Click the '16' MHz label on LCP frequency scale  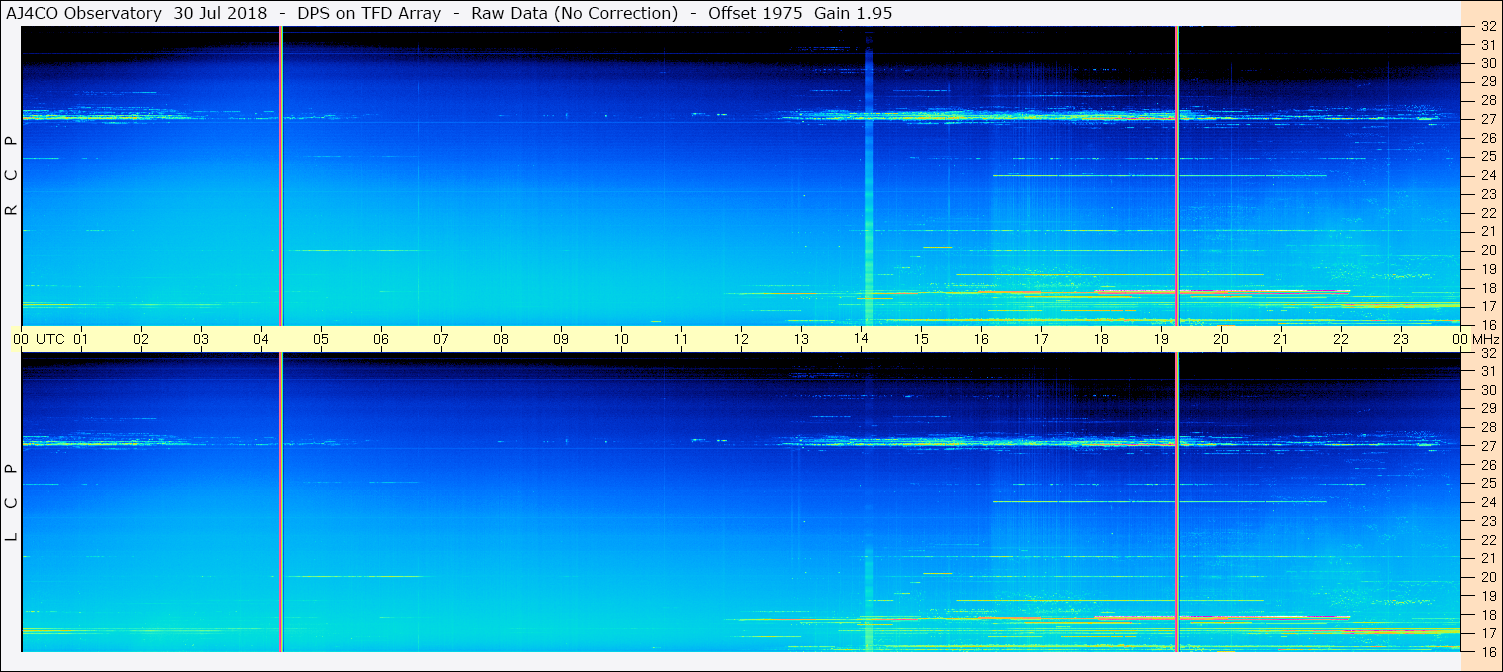[x=1488, y=651]
